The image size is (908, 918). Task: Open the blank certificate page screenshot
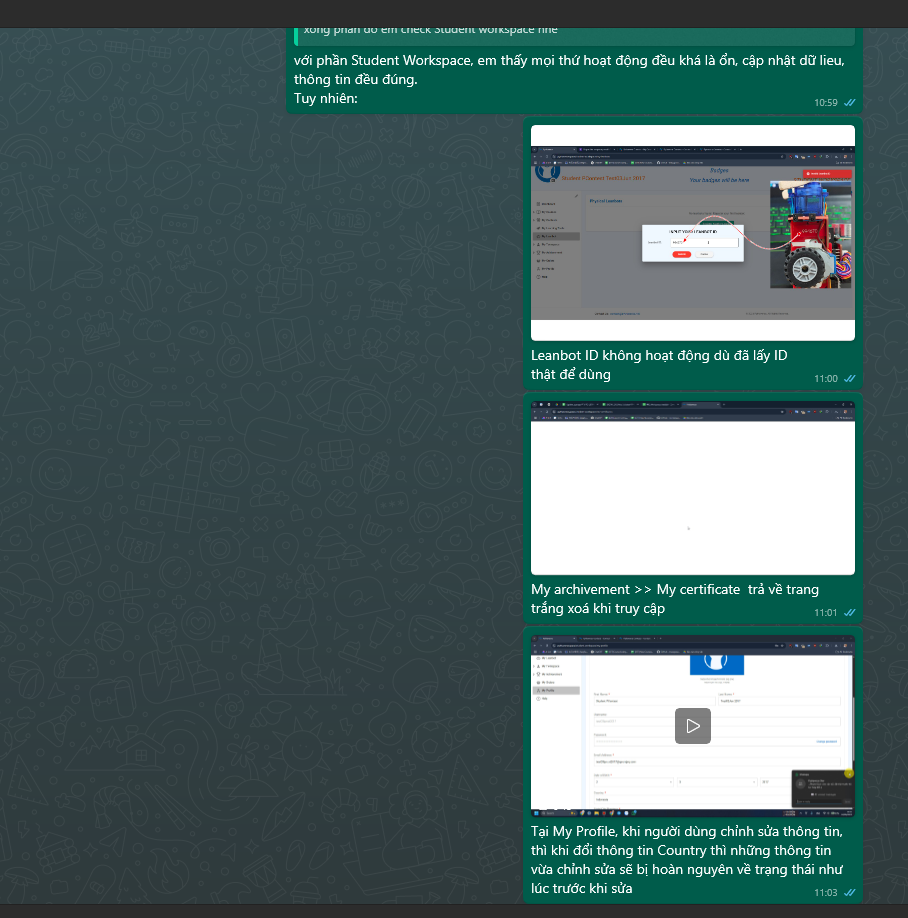(x=693, y=488)
